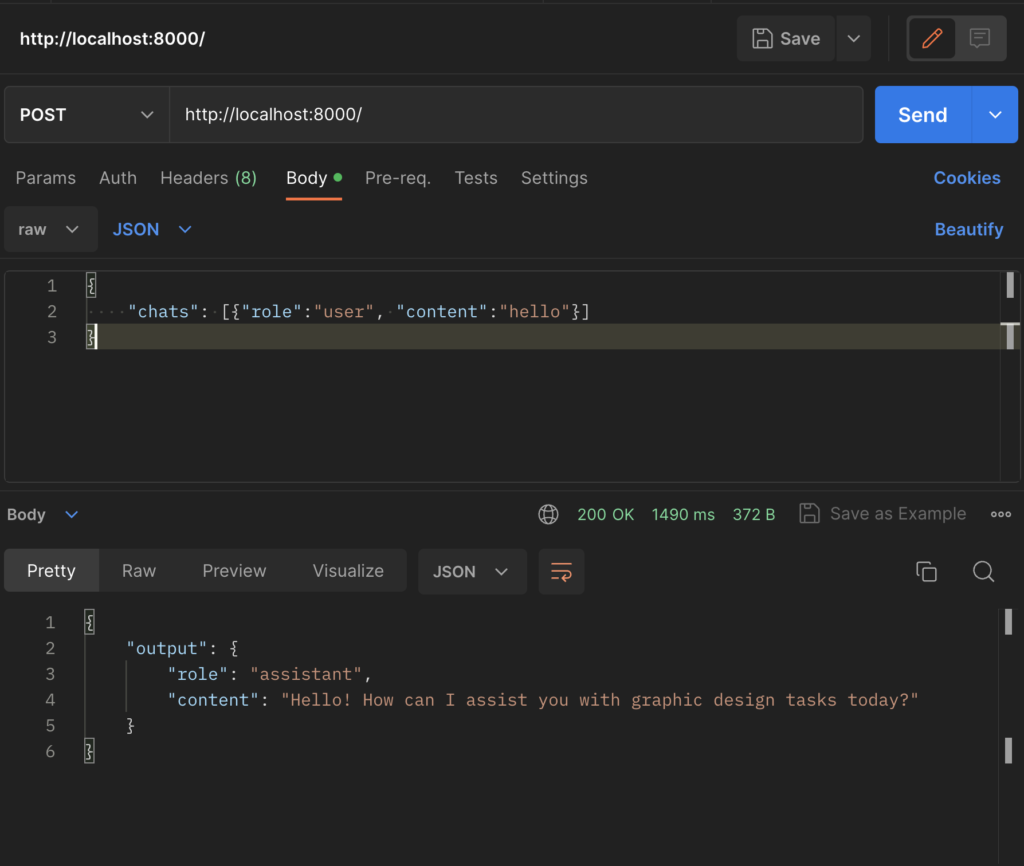
Task: Open the Params tab
Action: [x=46, y=178]
